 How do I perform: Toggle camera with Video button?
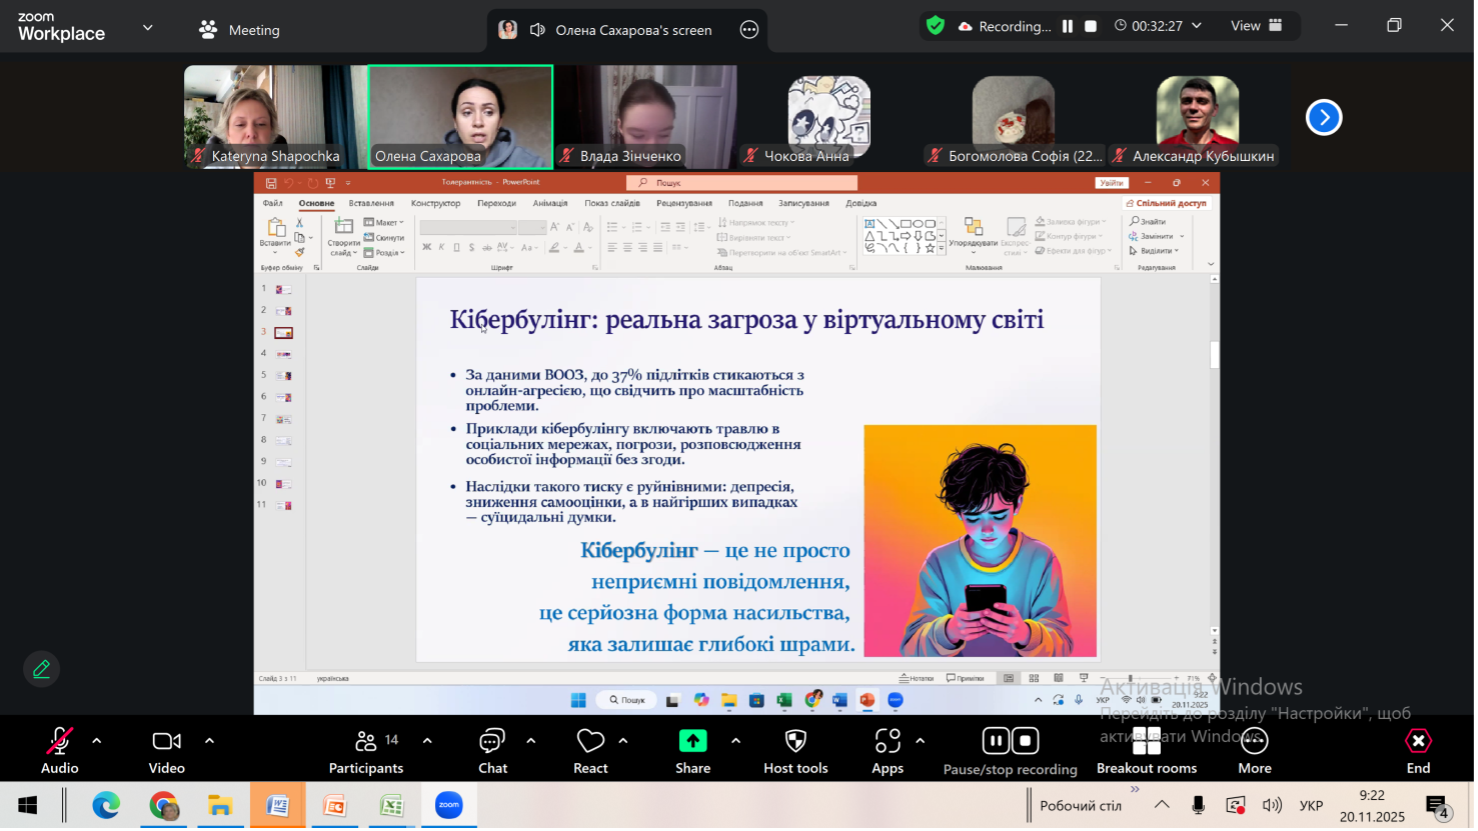[166, 741]
